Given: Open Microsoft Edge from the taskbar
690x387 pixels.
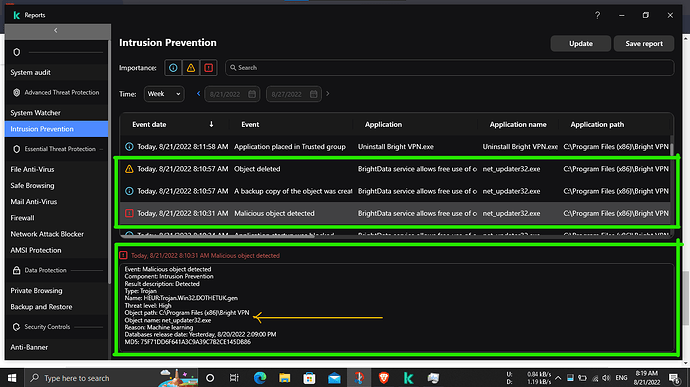Looking at the screenshot, I should coord(260,378).
